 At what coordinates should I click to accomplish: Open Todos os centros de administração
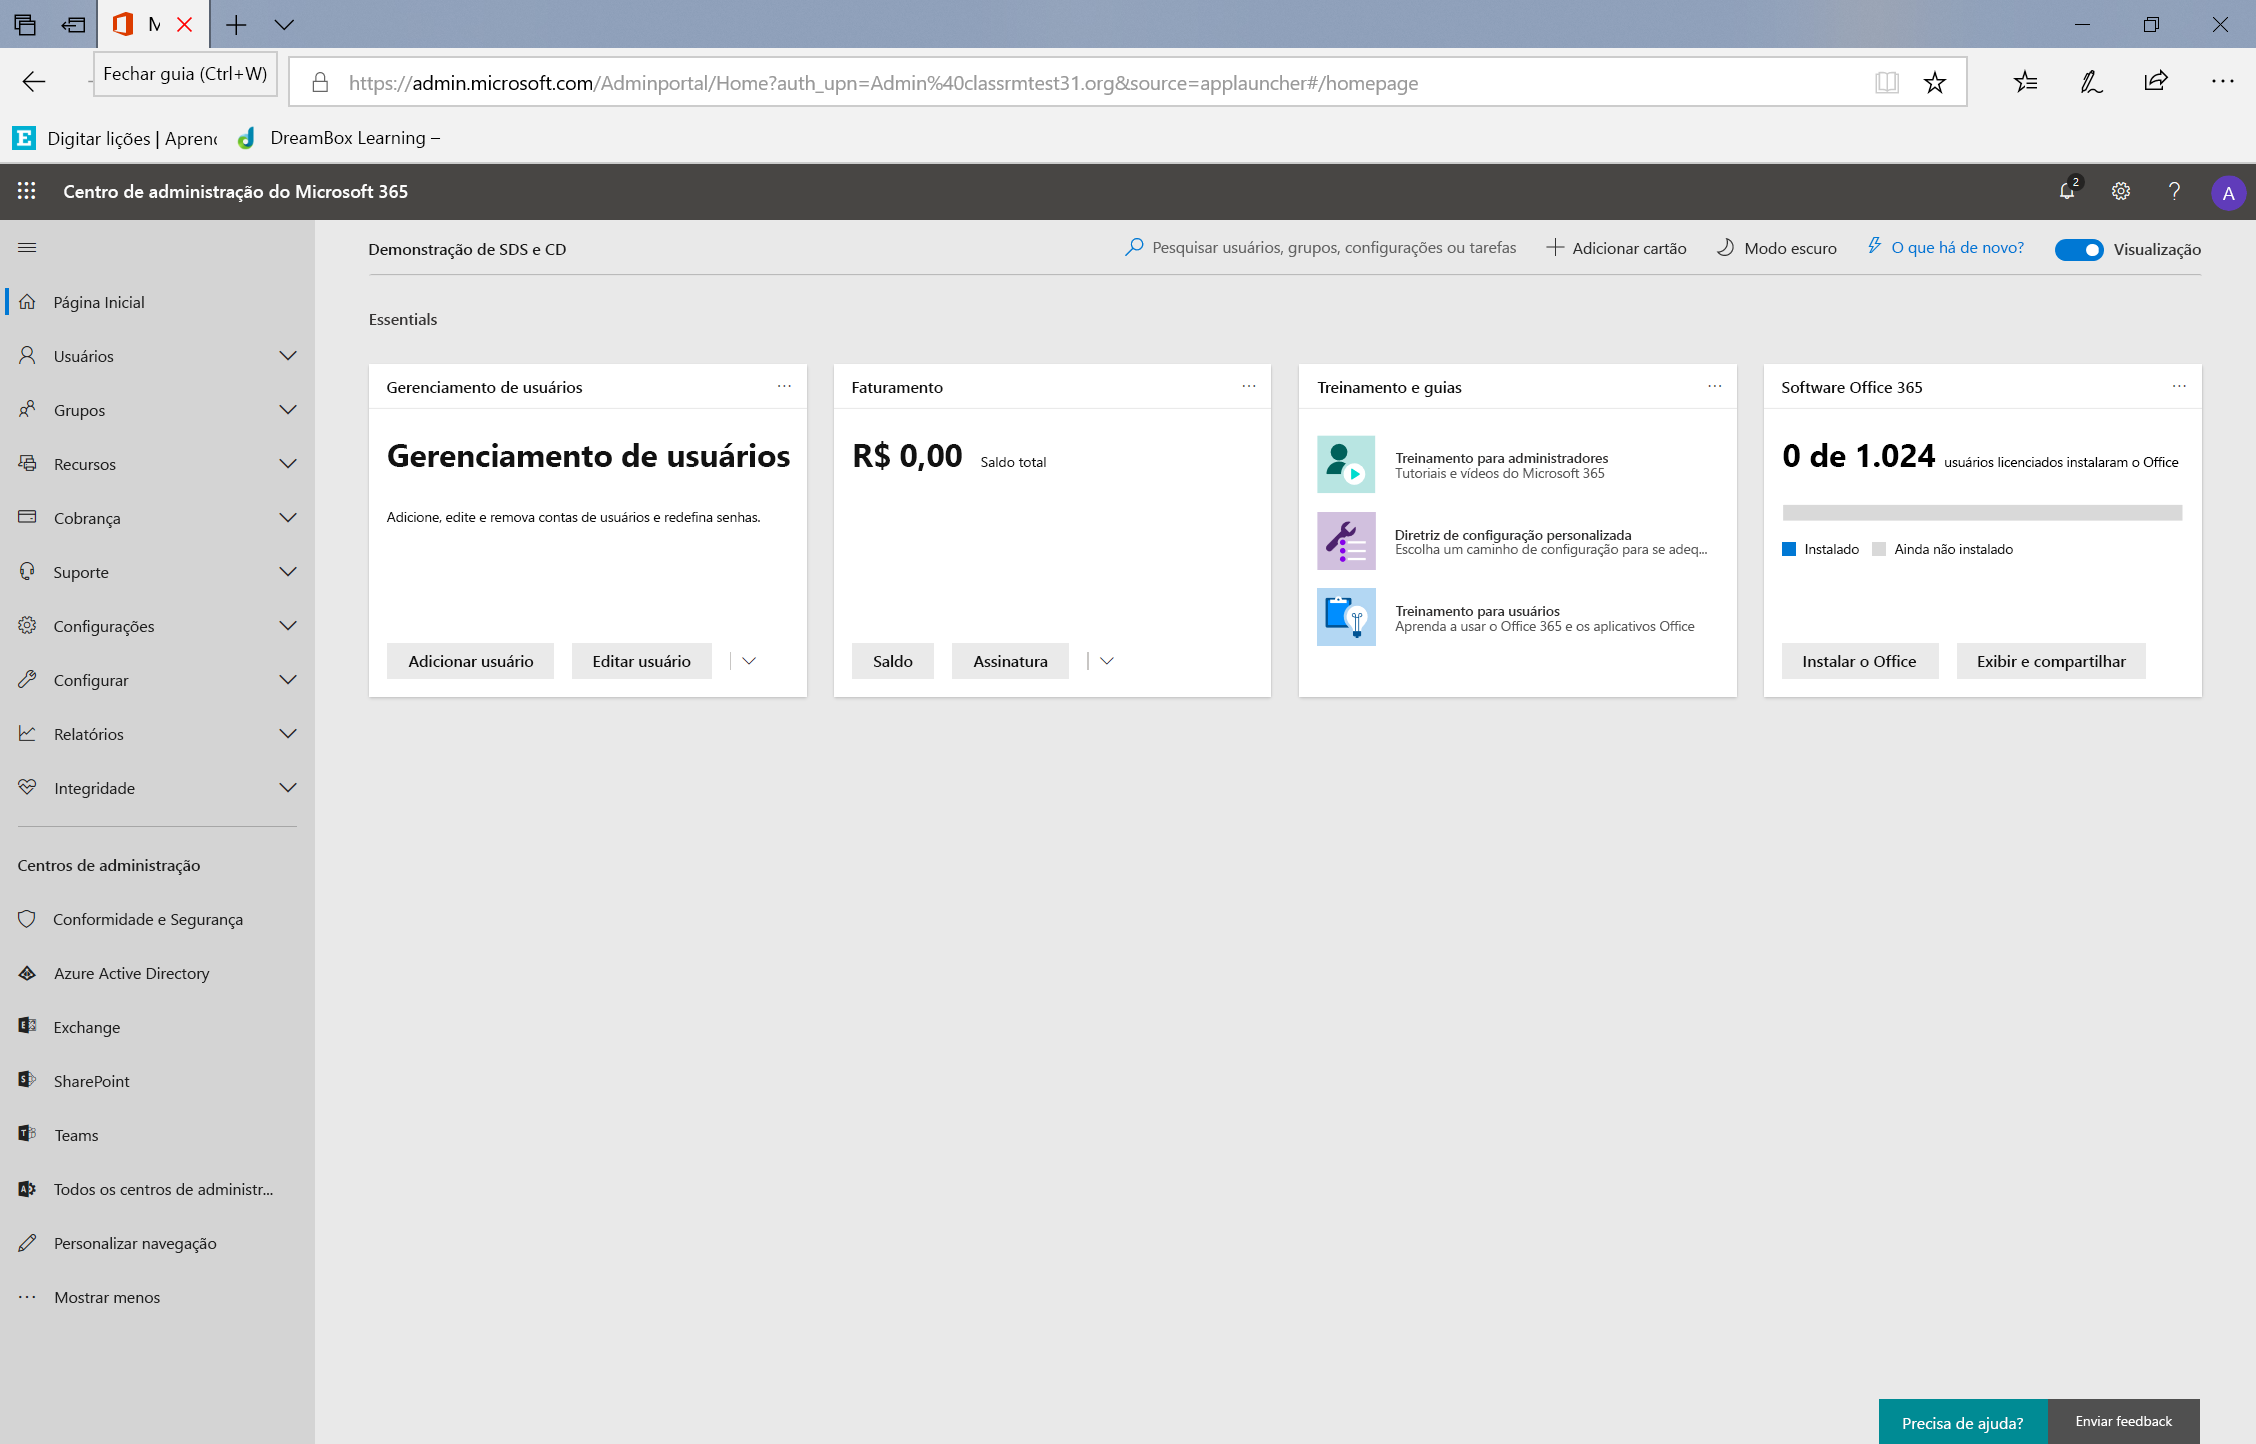coord(163,1189)
